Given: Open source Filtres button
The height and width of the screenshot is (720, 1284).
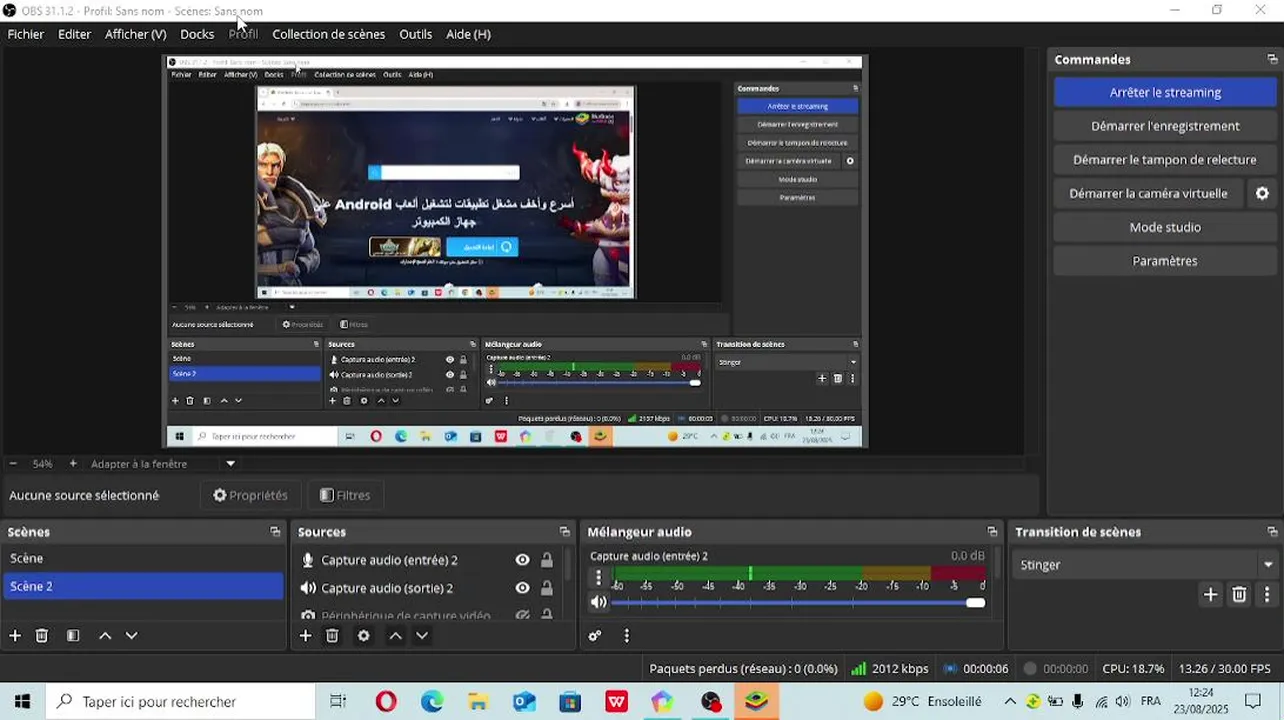Looking at the screenshot, I should tap(345, 495).
